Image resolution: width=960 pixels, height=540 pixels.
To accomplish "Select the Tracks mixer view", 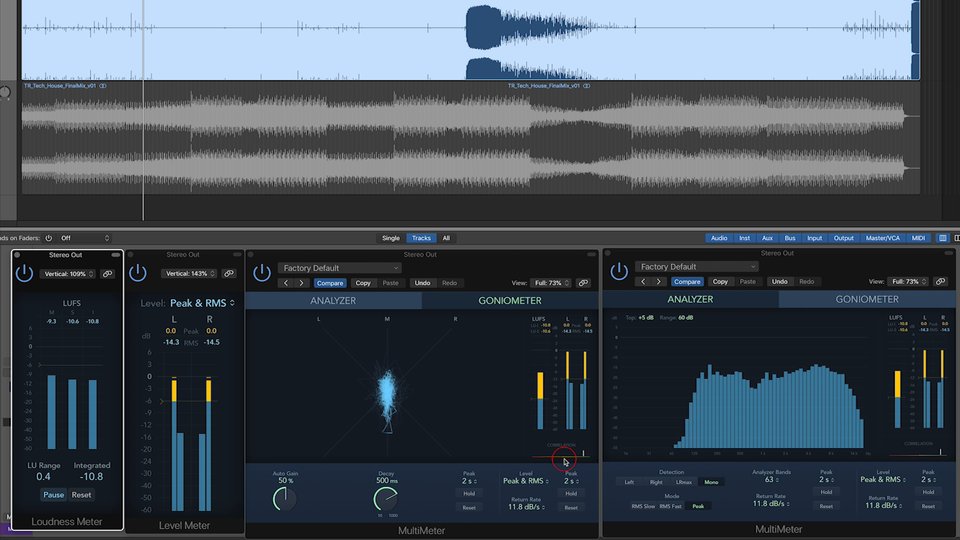I will click(x=421, y=238).
